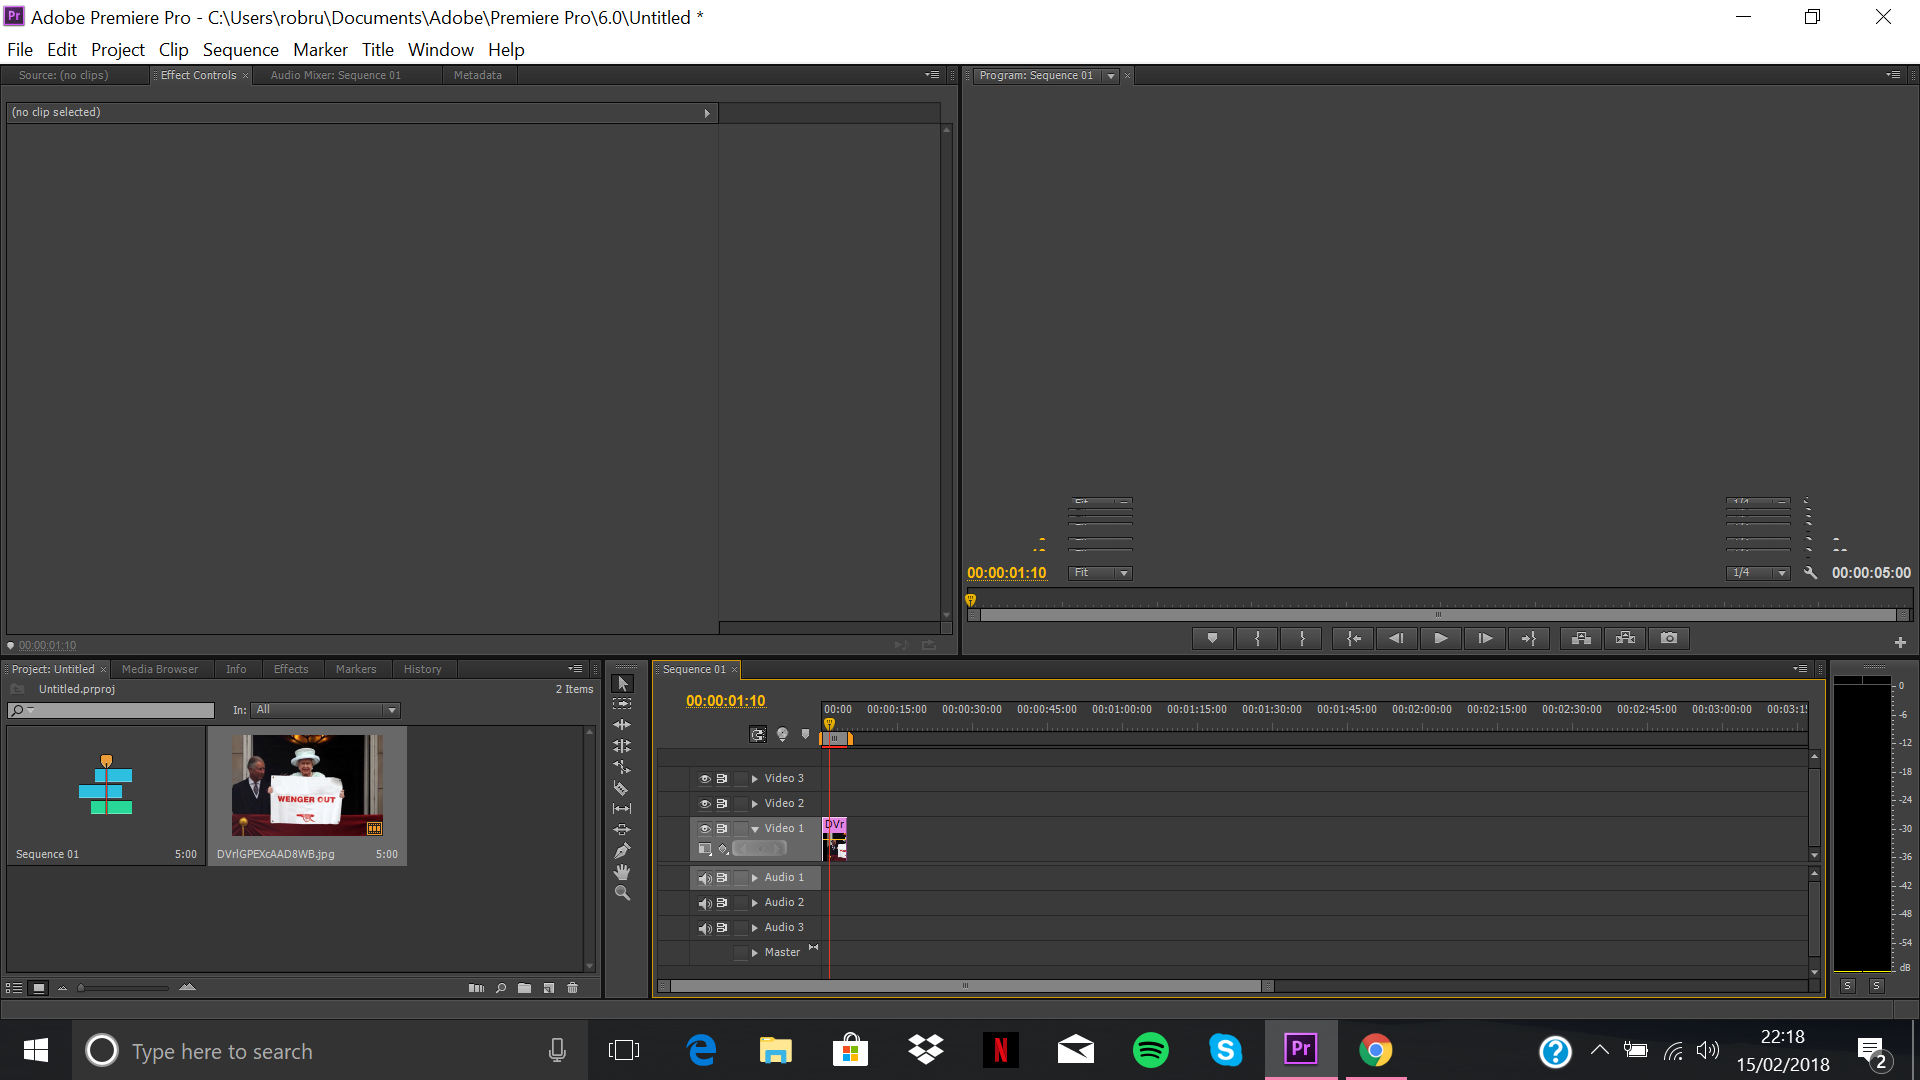Select the Razor tool
This screenshot has width=1920, height=1080.
pos(621,788)
